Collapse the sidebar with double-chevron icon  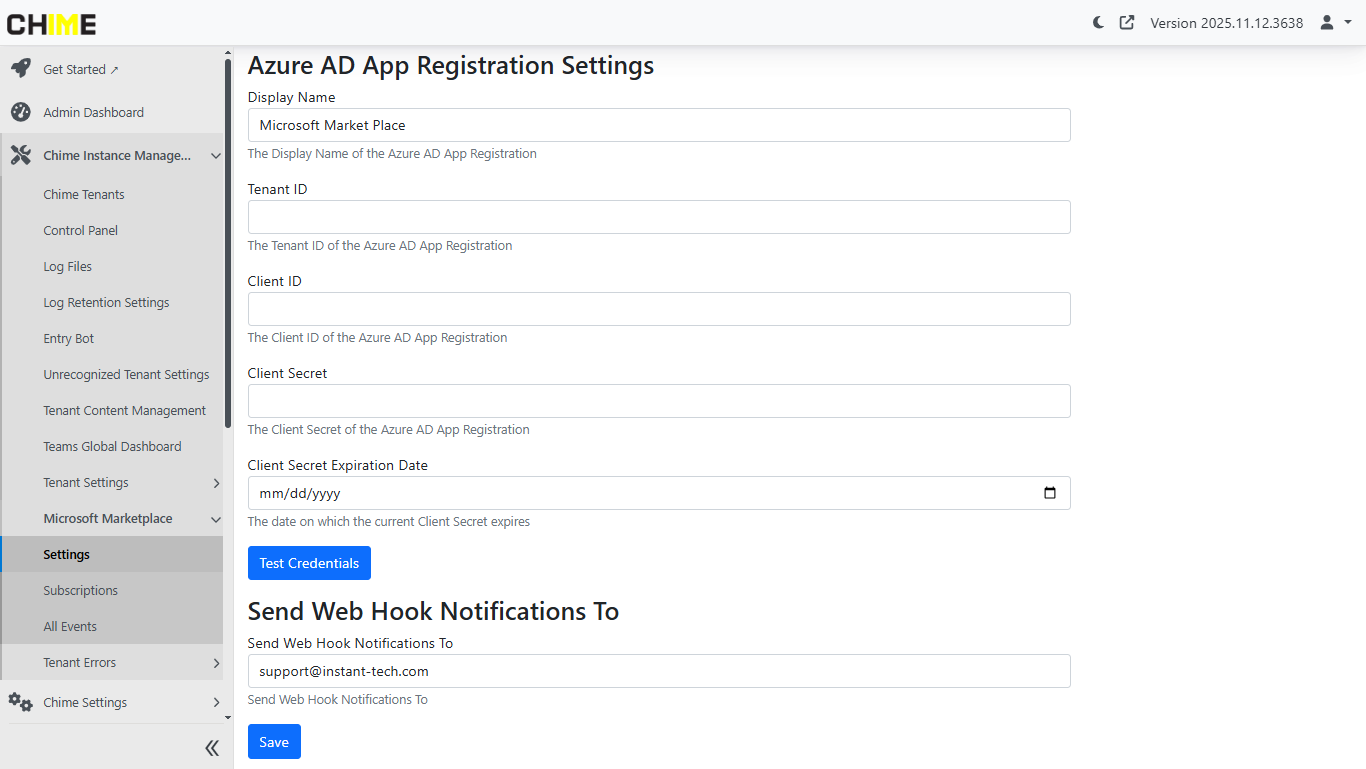211,748
